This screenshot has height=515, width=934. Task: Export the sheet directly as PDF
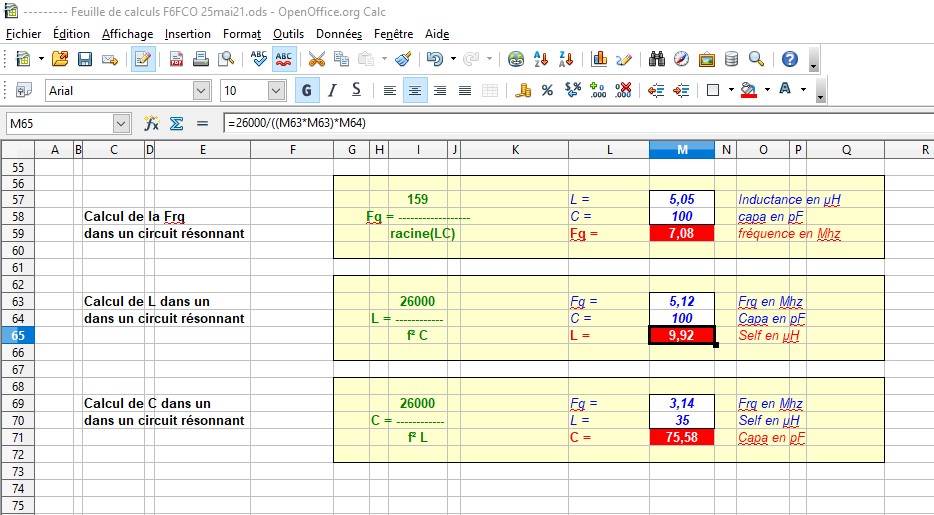click(177, 59)
